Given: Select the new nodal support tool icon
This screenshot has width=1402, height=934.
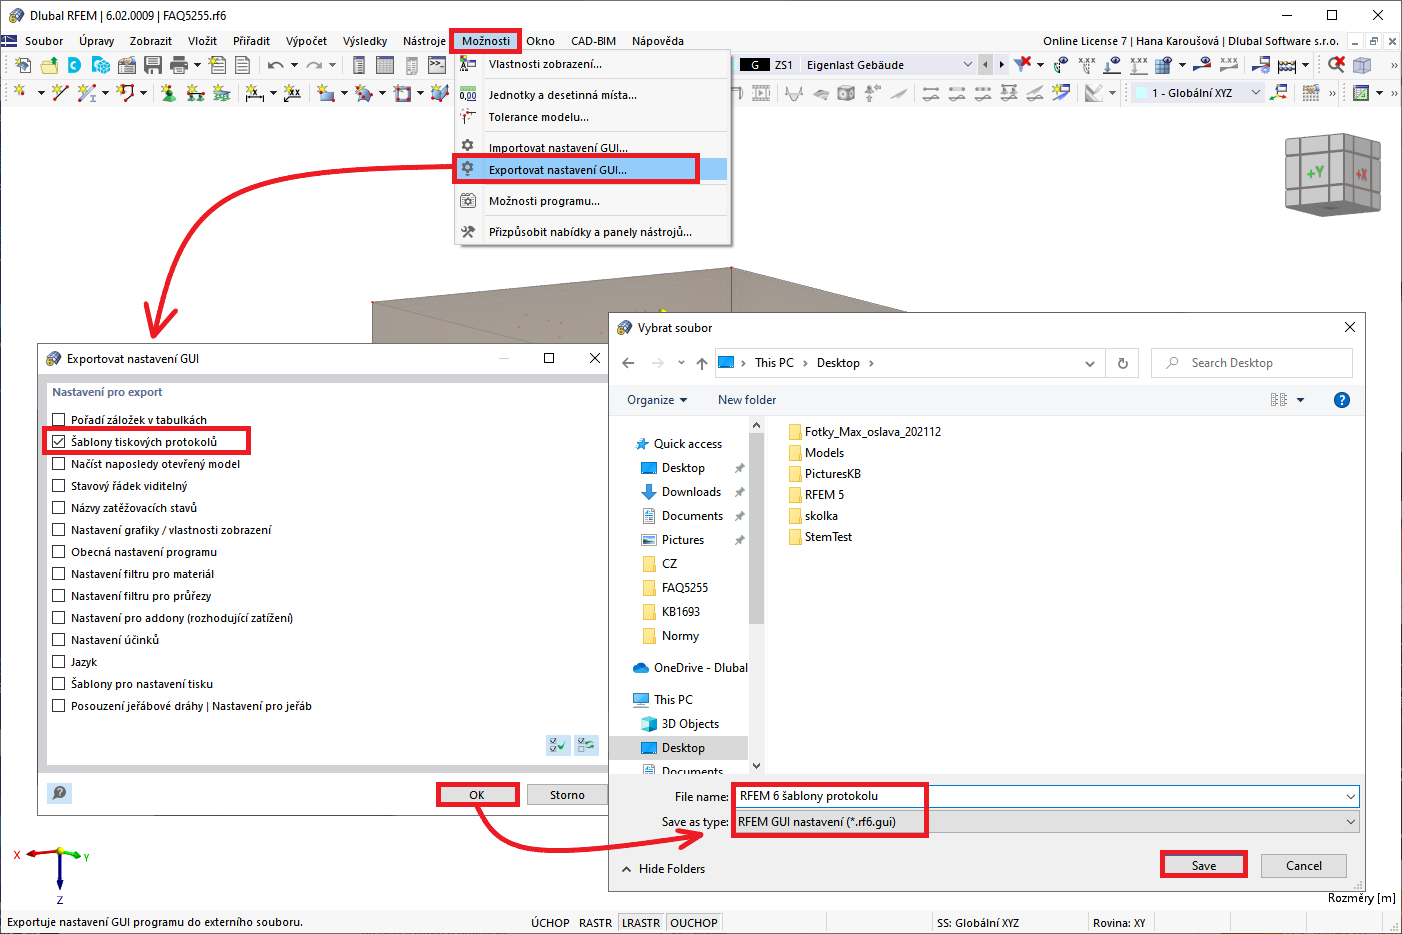Looking at the screenshot, I should pos(169,93).
